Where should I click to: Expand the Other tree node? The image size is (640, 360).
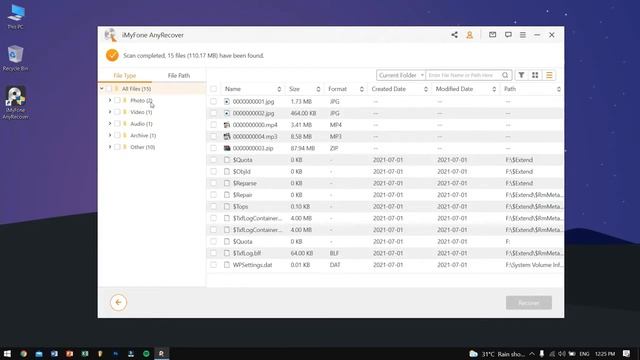coord(110,147)
